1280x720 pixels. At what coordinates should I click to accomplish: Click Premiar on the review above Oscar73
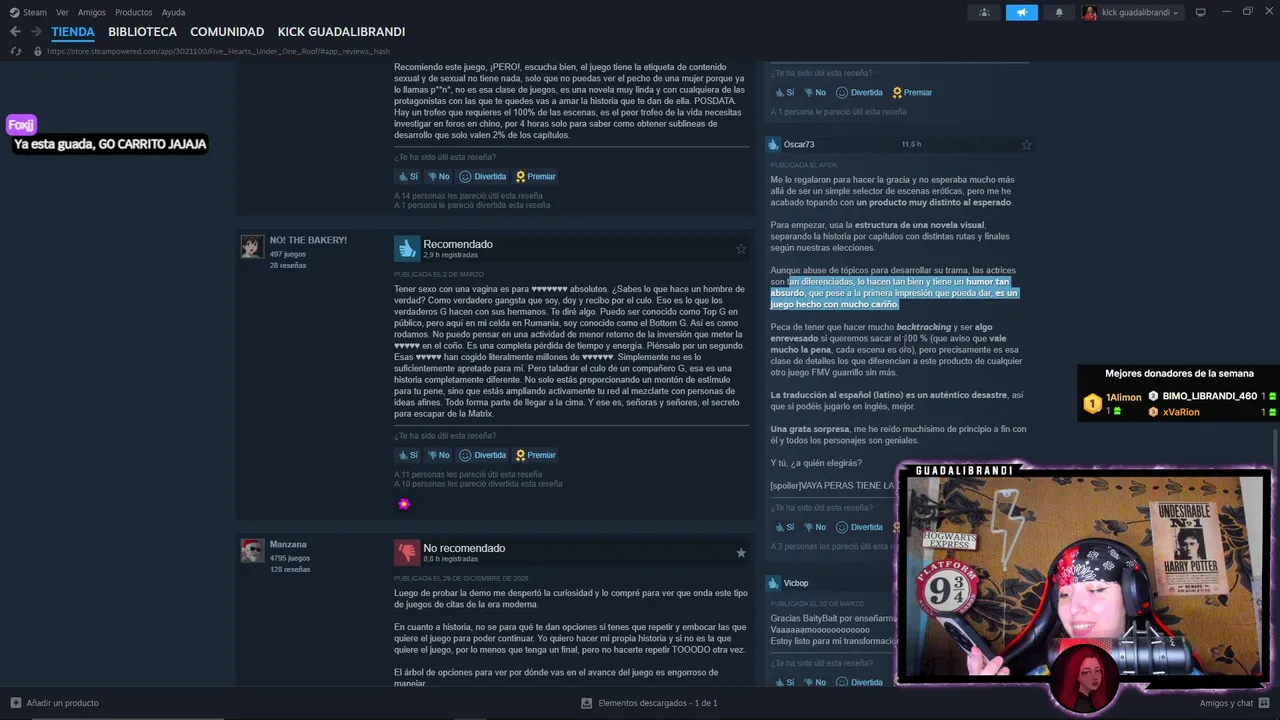coord(911,92)
